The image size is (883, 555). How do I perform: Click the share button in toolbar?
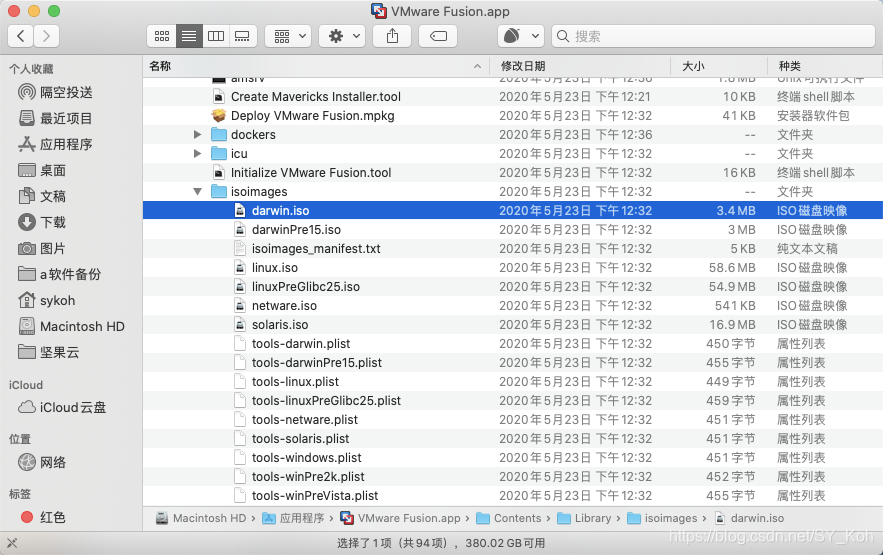click(x=393, y=37)
